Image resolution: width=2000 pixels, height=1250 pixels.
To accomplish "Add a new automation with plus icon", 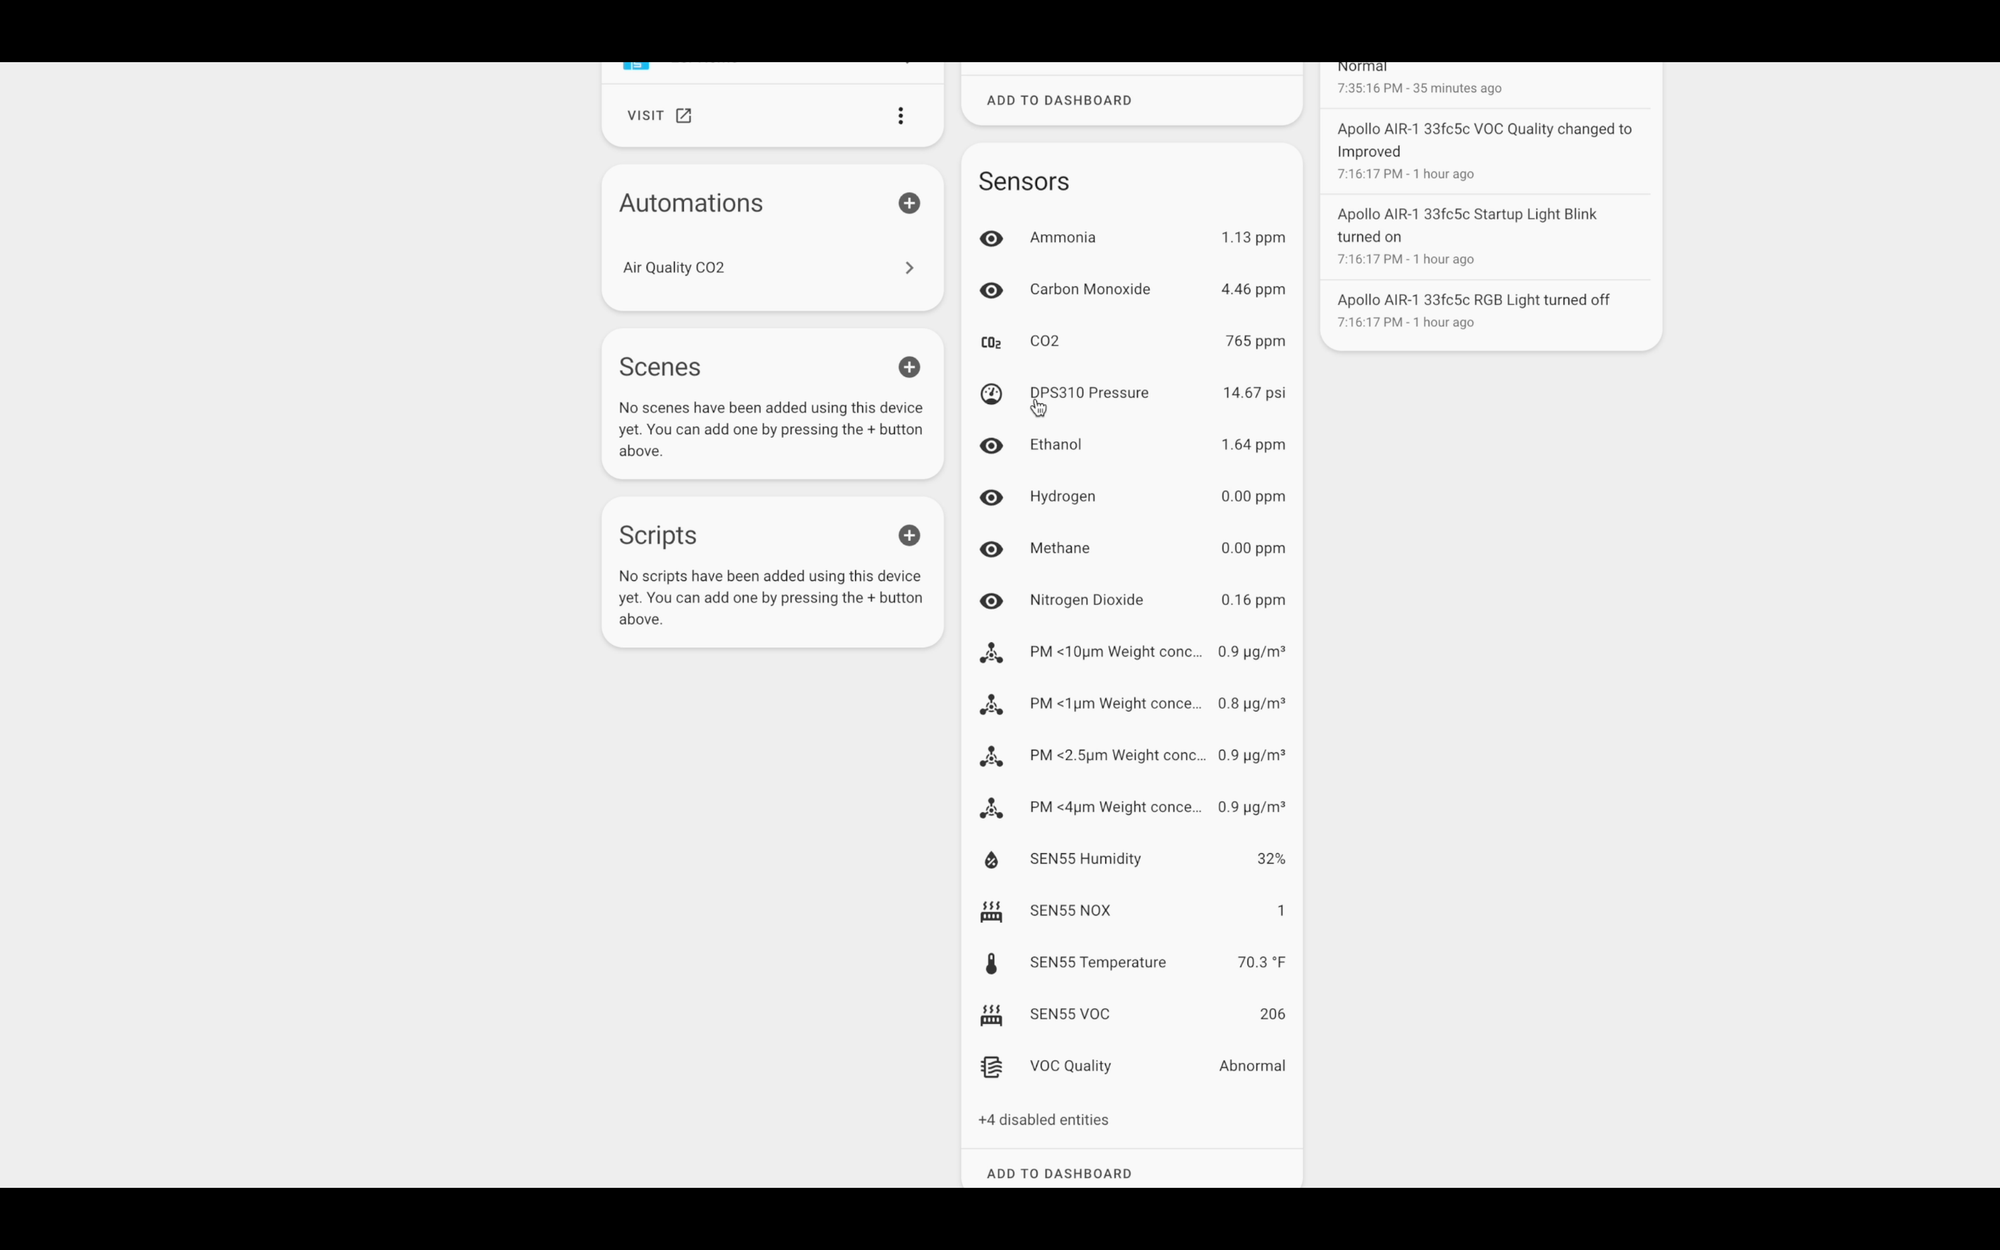I will pyautogui.click(x=908, y=203).
